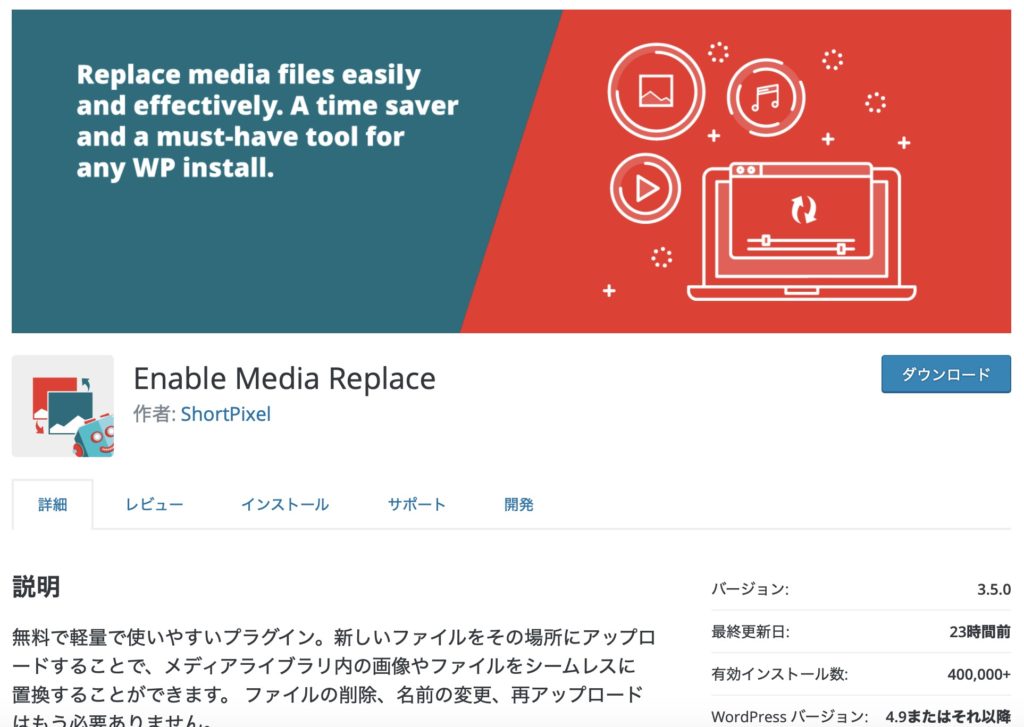This screenshot has height=727, width=1024.
Task: Click the picture icon circle in the banner
Action: [x=655, y=91]
